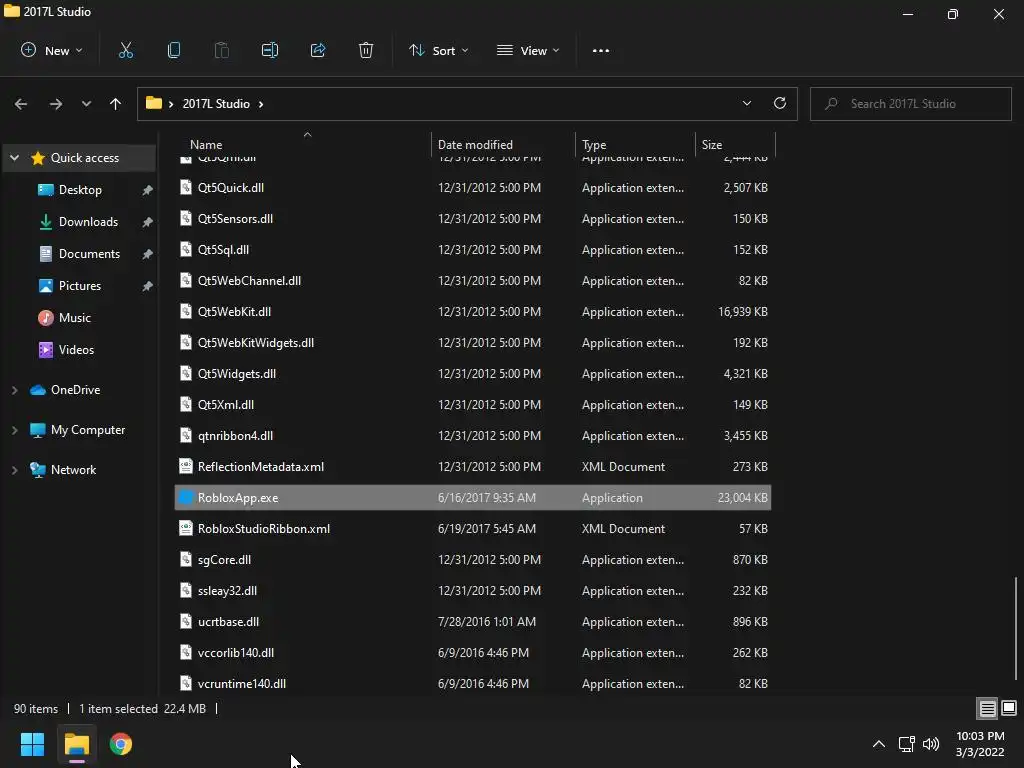Open recent locations chevron
This screenshot has width=1024, height=768.
[x=86, y=104]
